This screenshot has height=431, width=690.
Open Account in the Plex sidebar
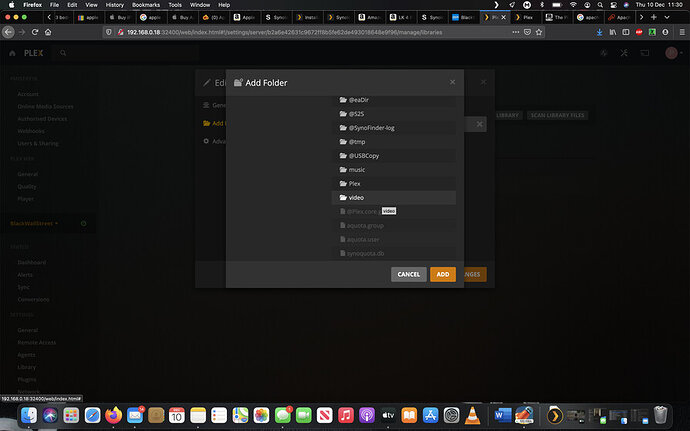tap(28, 94)
